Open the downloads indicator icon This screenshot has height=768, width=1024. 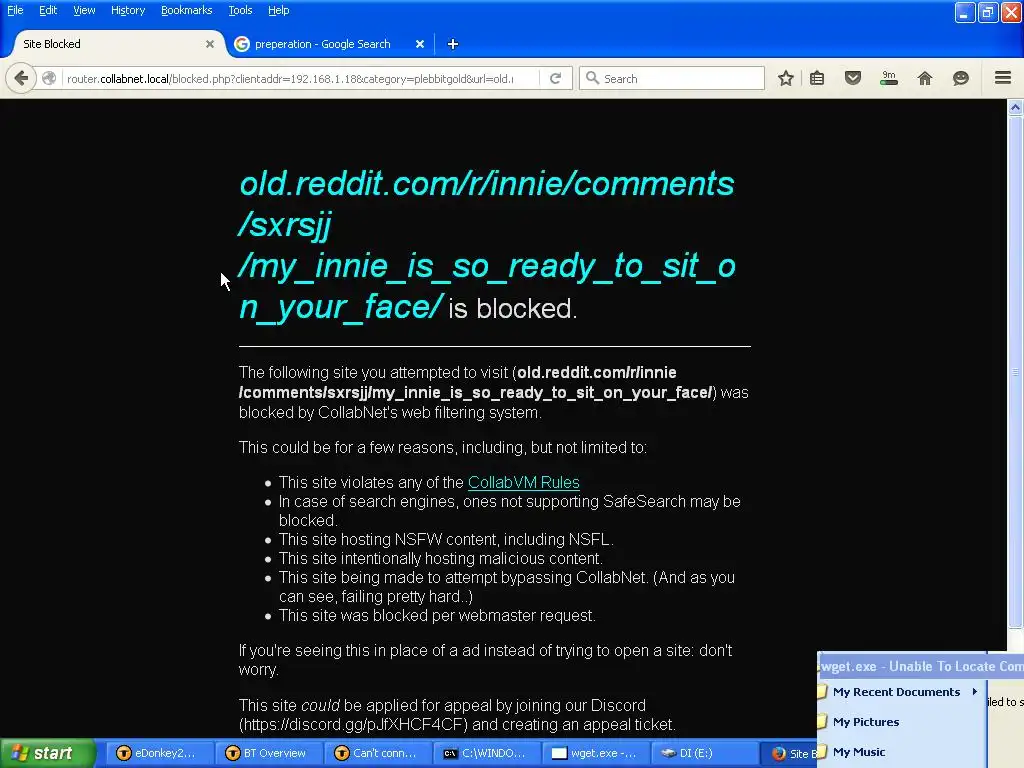889,78
